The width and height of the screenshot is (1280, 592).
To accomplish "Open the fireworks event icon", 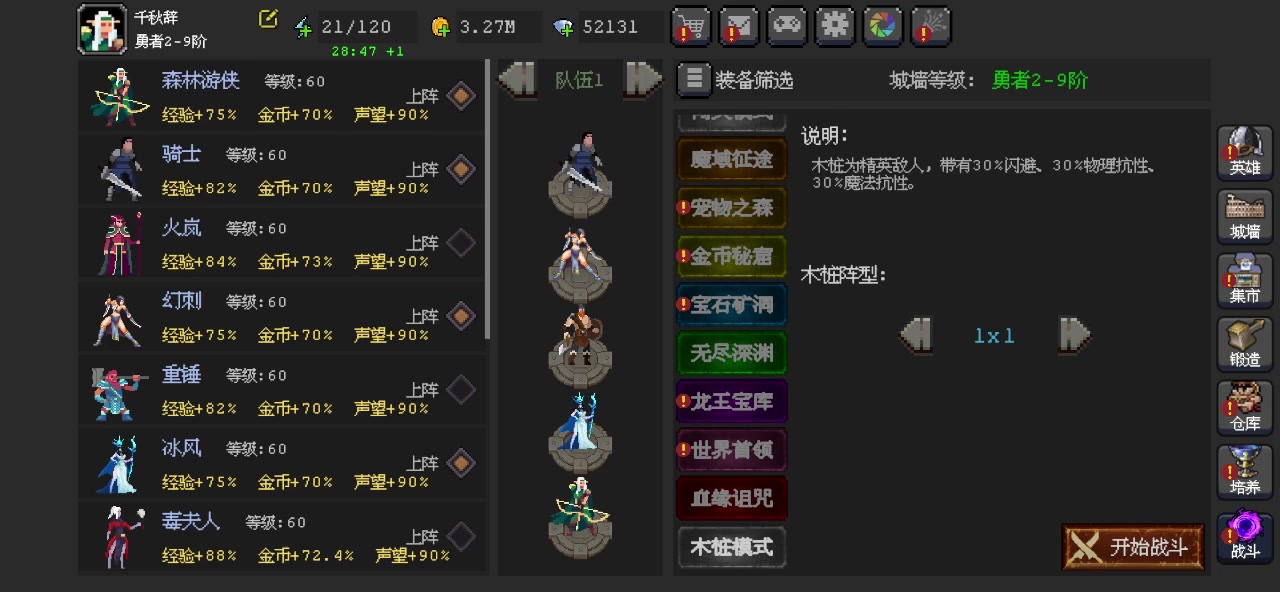I will [x=931, y=27].
